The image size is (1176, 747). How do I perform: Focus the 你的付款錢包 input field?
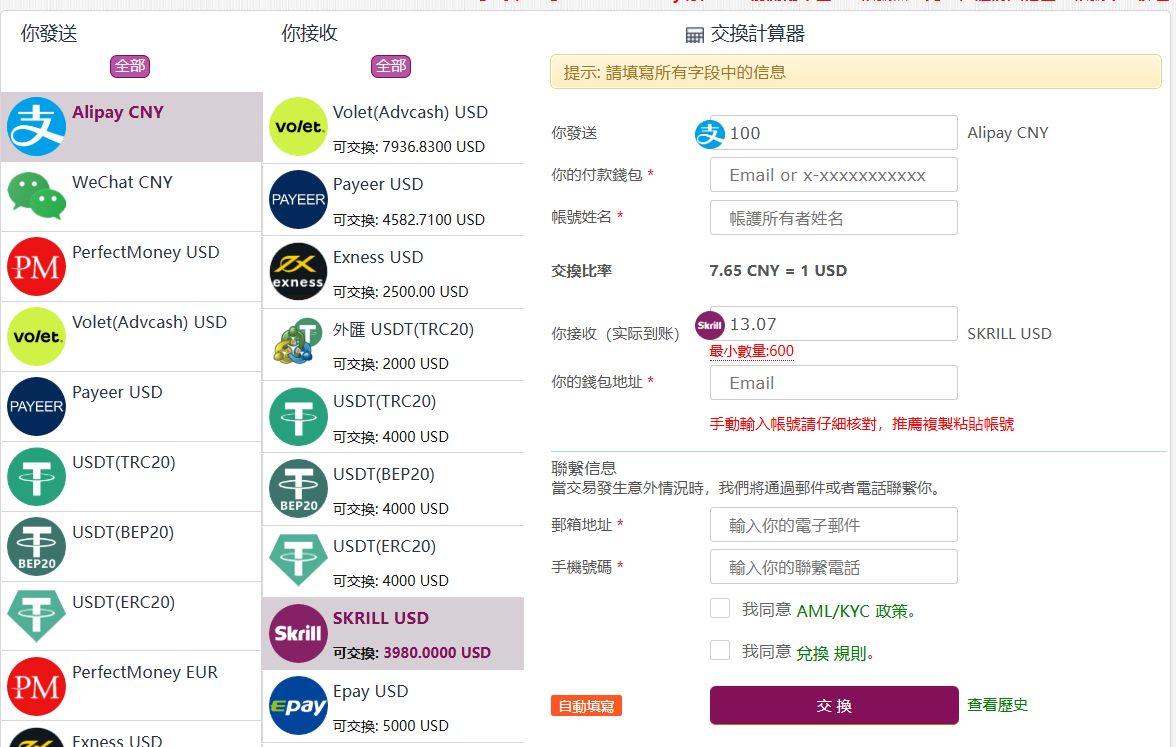[x=833, y=175]
